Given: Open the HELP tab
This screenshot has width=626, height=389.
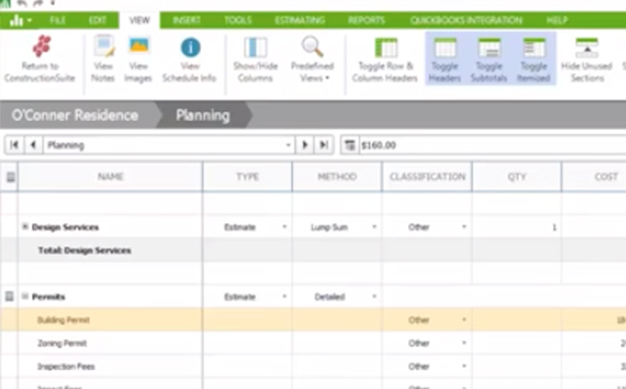Looking at the screenshot, I should coord(557,20).
